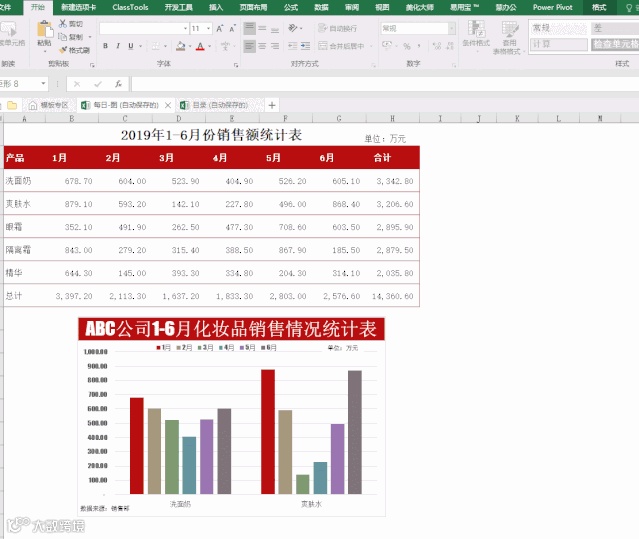Toggle center horizontal alignment
639x539 pixels.
coord(262,46)
